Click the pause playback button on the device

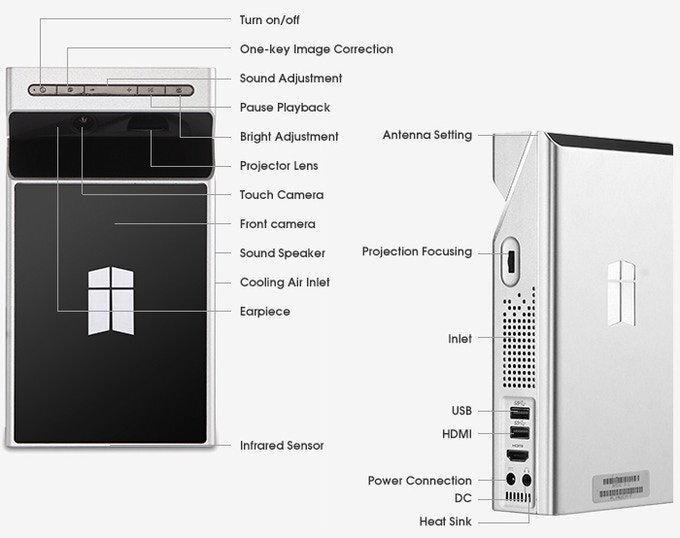coord(151,90)
